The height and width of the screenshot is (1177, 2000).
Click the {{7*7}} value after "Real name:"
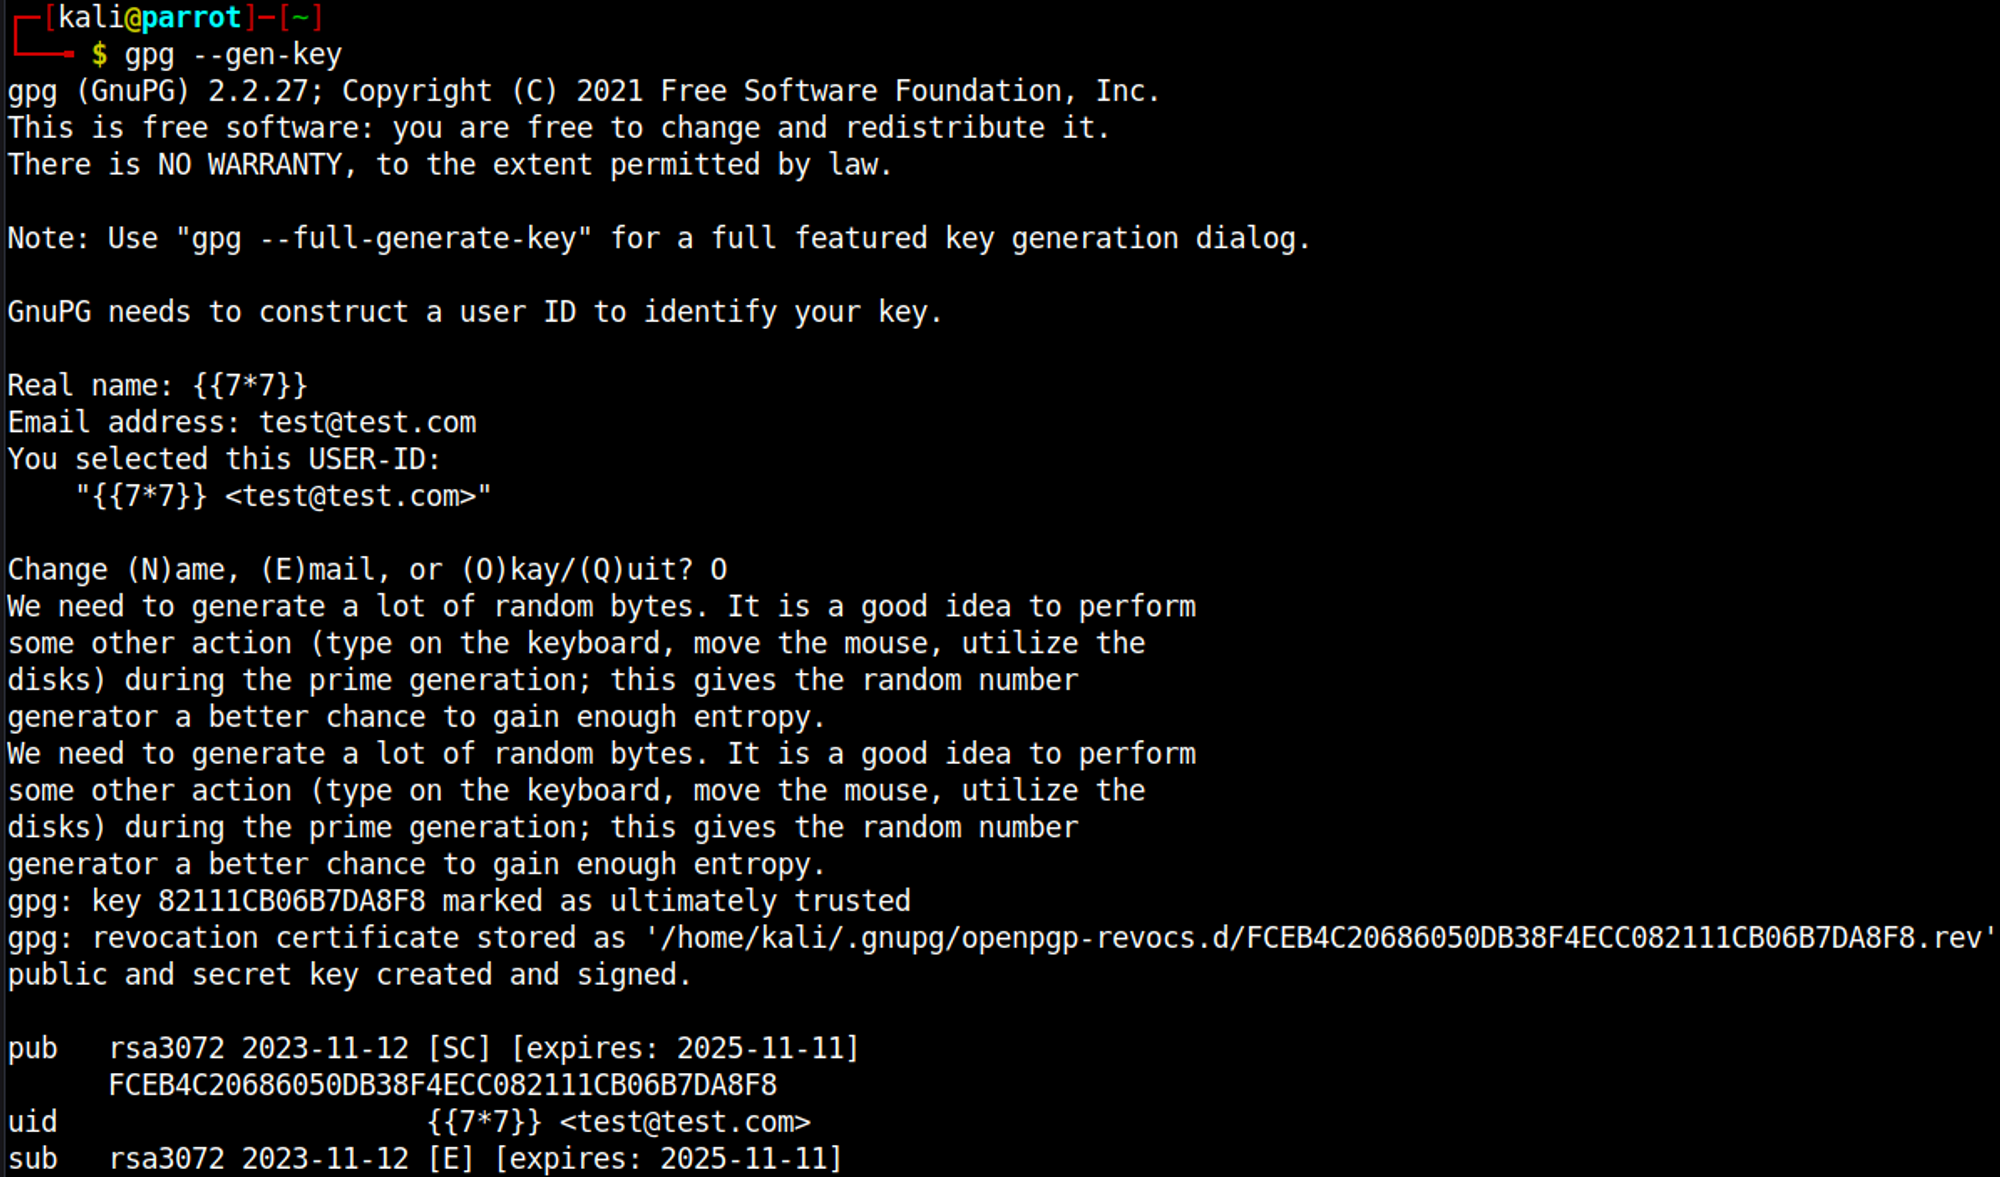point(250,385)
